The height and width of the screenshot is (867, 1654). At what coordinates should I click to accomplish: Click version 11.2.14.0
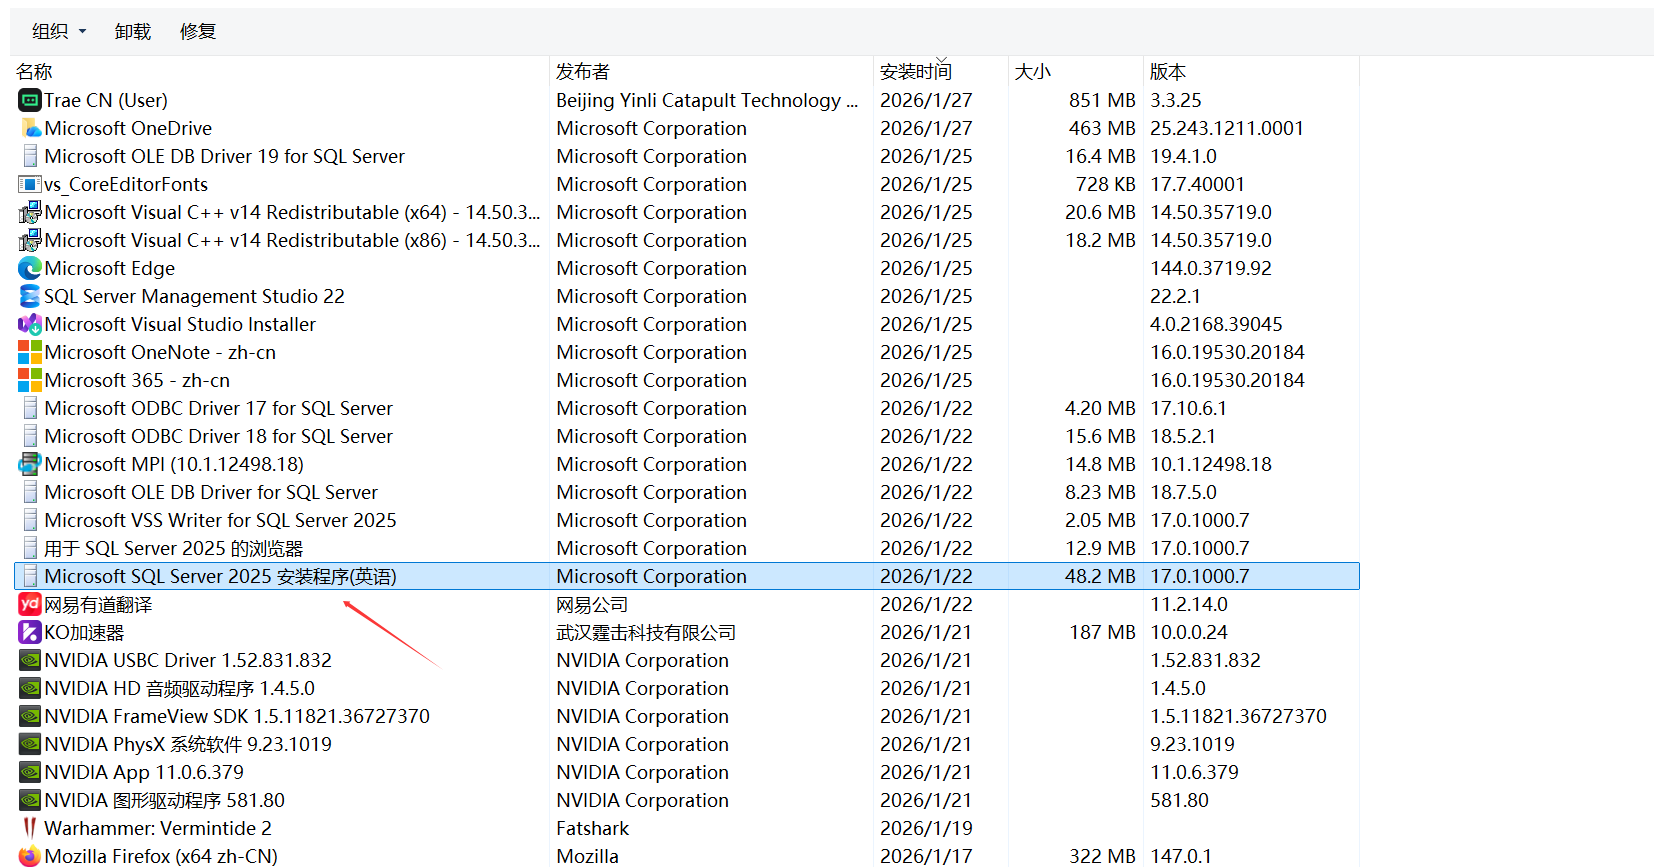(1189, 604)
